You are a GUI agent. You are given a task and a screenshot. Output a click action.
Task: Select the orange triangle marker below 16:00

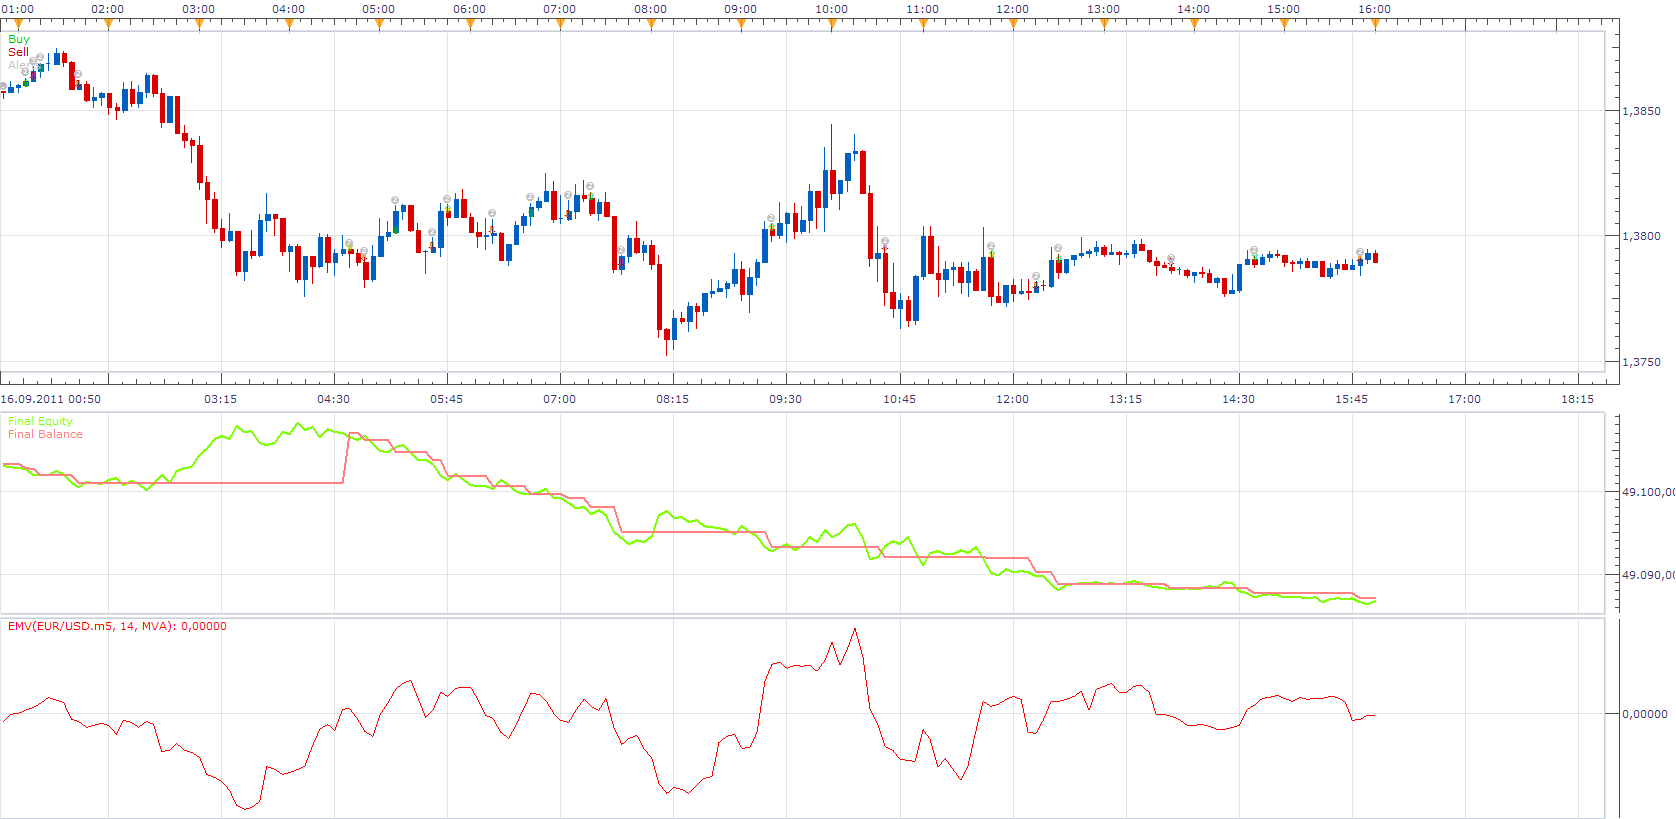coord(1375,25)
